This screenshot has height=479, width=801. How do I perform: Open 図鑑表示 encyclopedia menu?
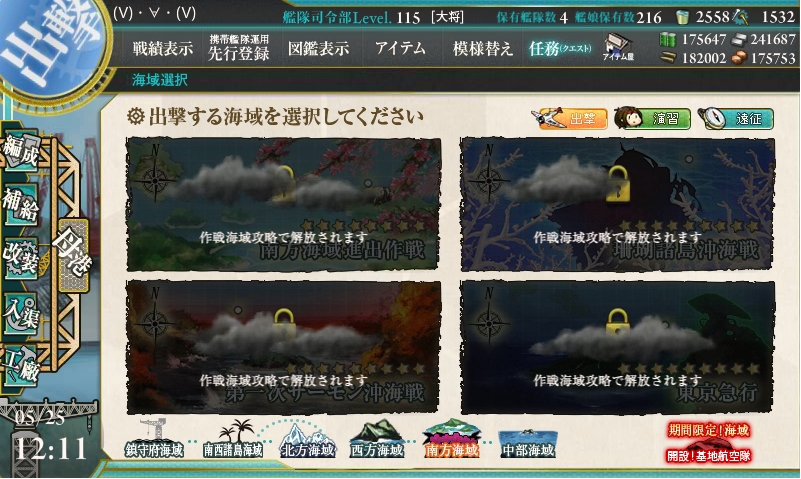pos(318,49)
